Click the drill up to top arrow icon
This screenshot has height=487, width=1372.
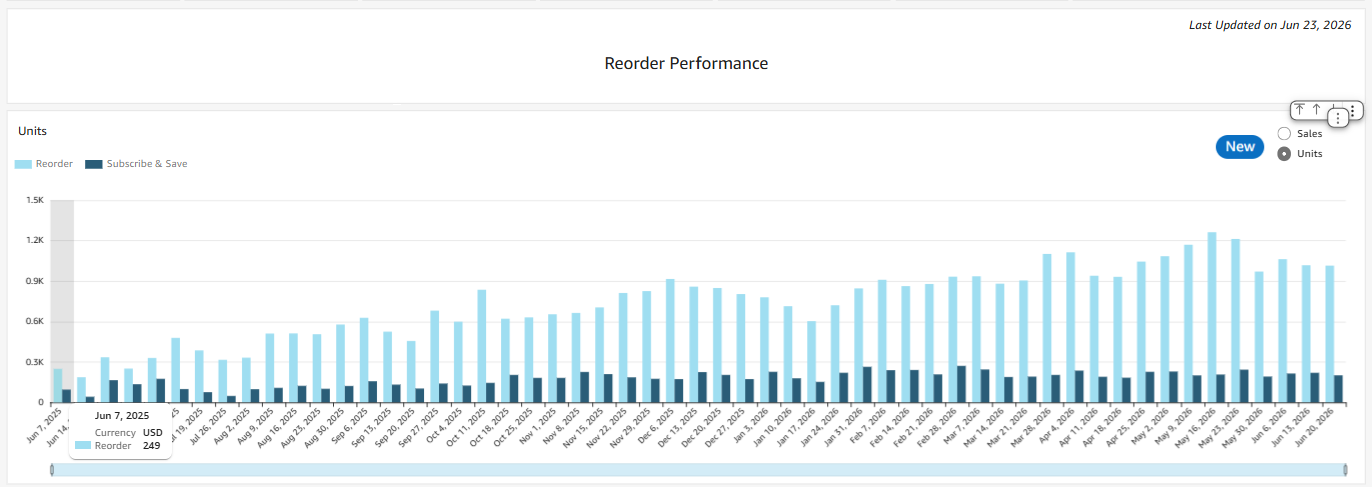click(x=1299, y=110)
